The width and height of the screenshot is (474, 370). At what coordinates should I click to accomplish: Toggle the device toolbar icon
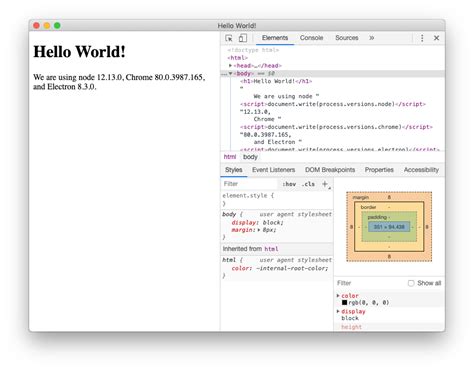(243, 38)
